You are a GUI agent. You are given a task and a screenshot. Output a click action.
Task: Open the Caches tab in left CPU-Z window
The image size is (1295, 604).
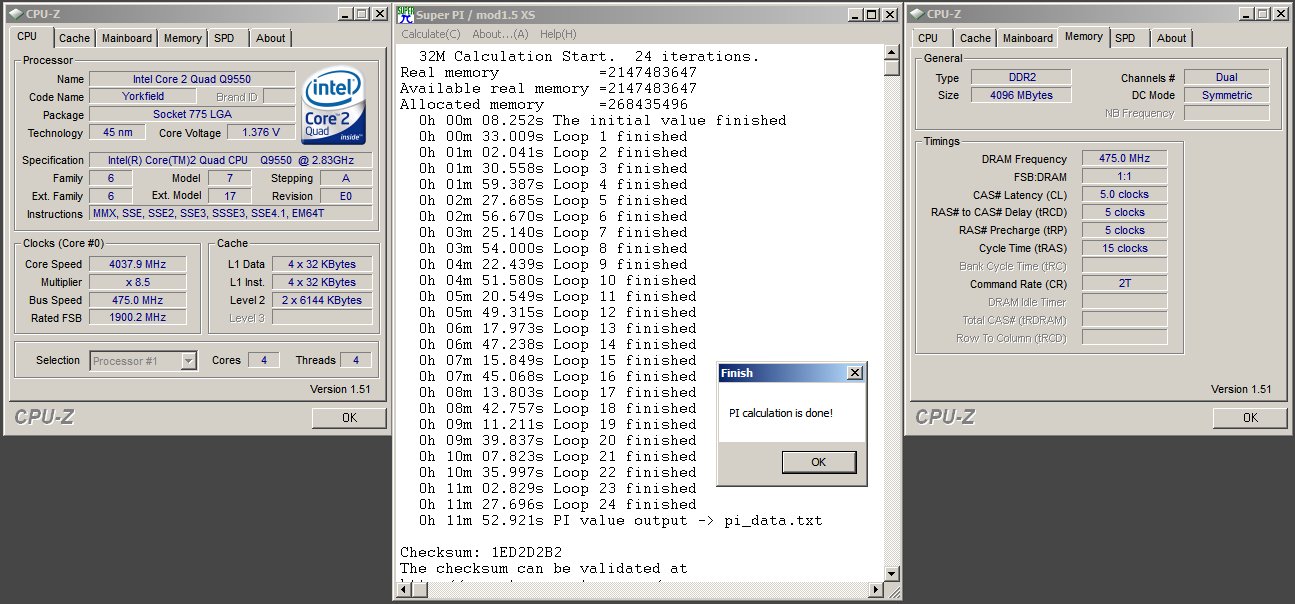tap(74, 38)
